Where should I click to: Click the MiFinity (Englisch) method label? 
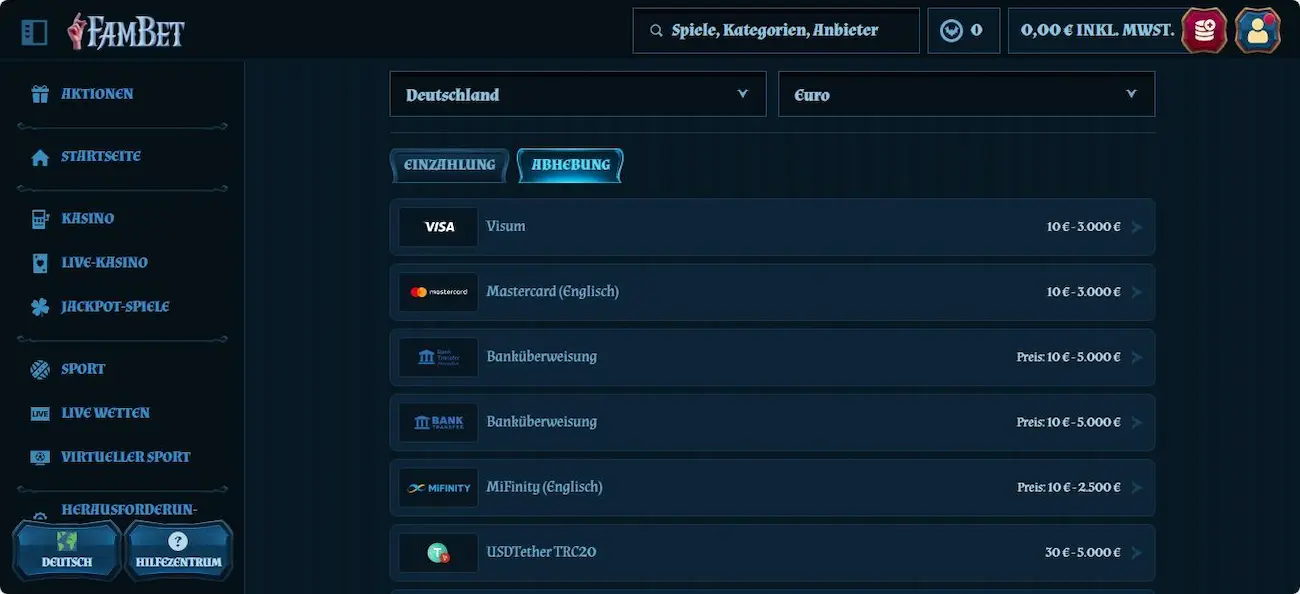[x=544, y=487]
